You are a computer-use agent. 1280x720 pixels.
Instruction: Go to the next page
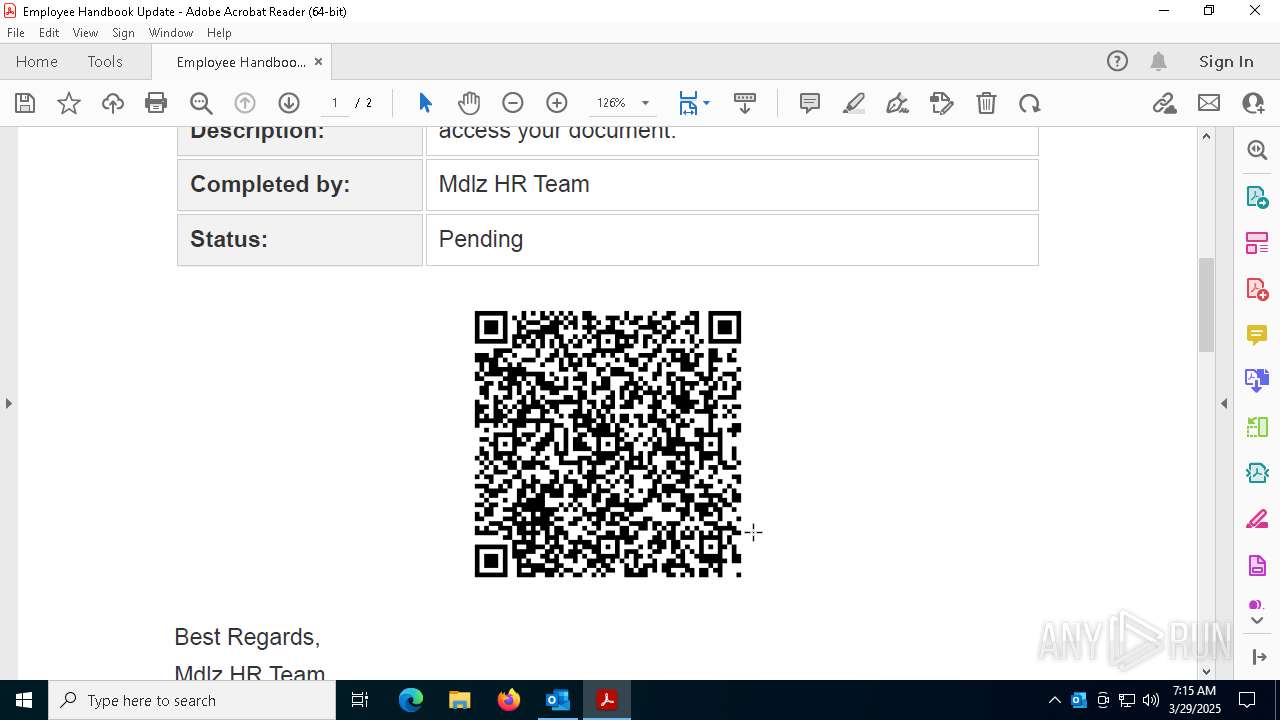(289, 103)
